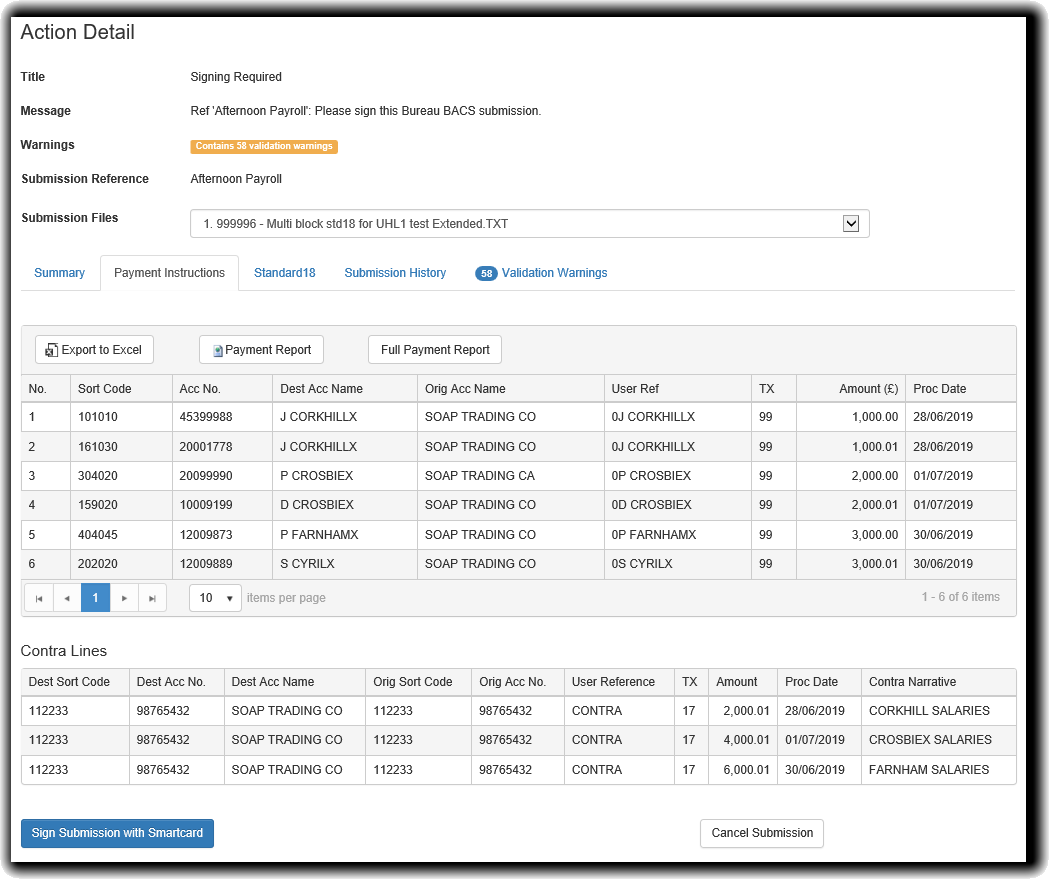Go to previous page arrow
This screenshot has height=879, width=1049.
[x=67, y=598]
